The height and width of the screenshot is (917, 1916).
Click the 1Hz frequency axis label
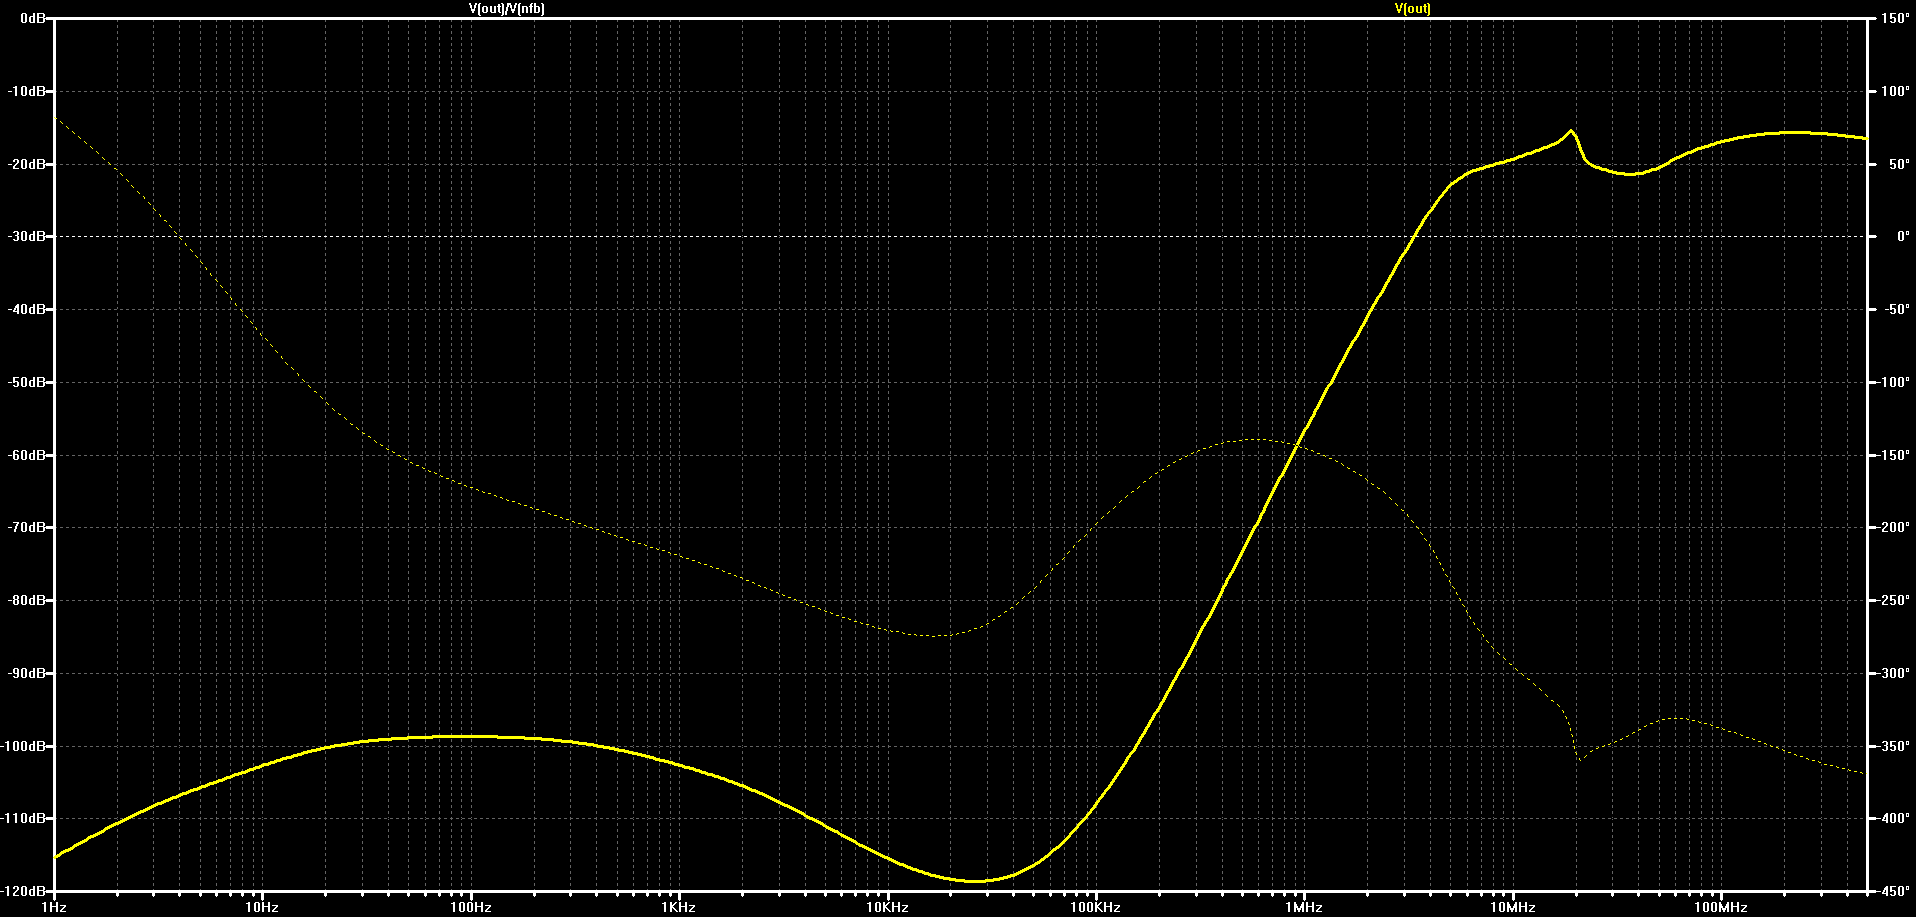pos(54,908)
